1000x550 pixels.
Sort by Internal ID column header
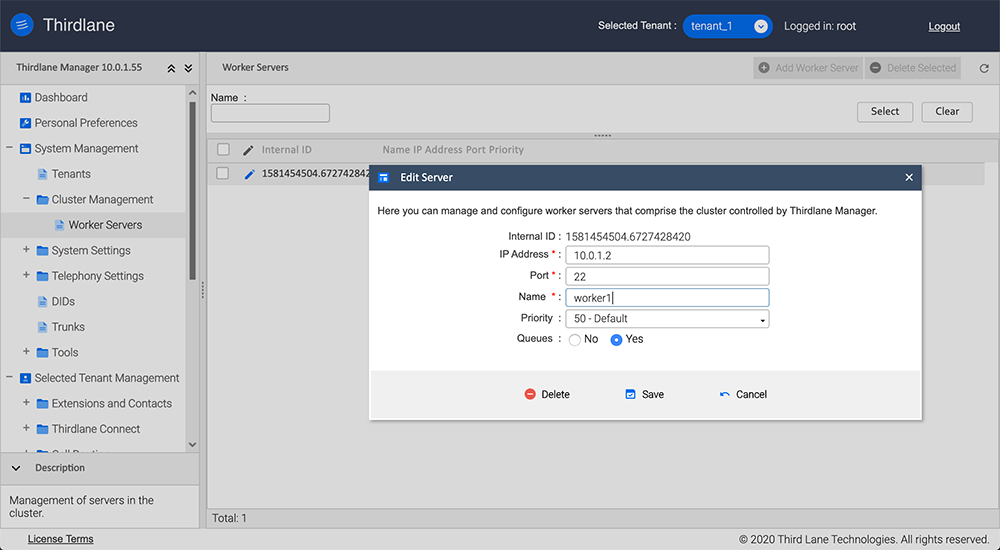tap(286, 150)
